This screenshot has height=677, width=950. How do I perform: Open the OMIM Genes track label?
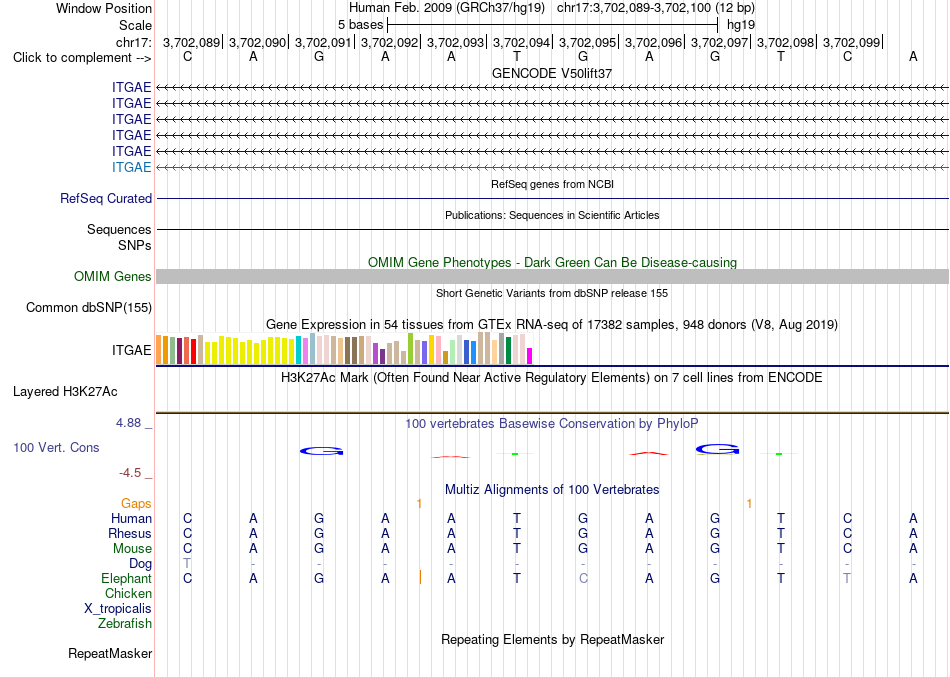[113, 276]
